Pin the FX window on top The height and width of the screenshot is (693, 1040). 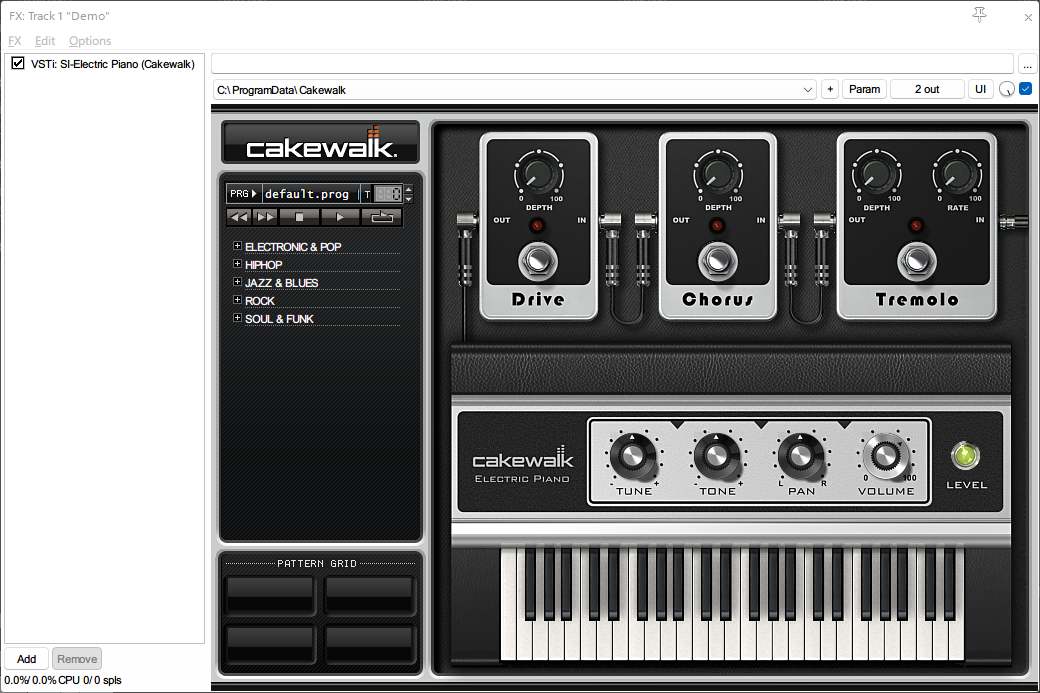979,15
